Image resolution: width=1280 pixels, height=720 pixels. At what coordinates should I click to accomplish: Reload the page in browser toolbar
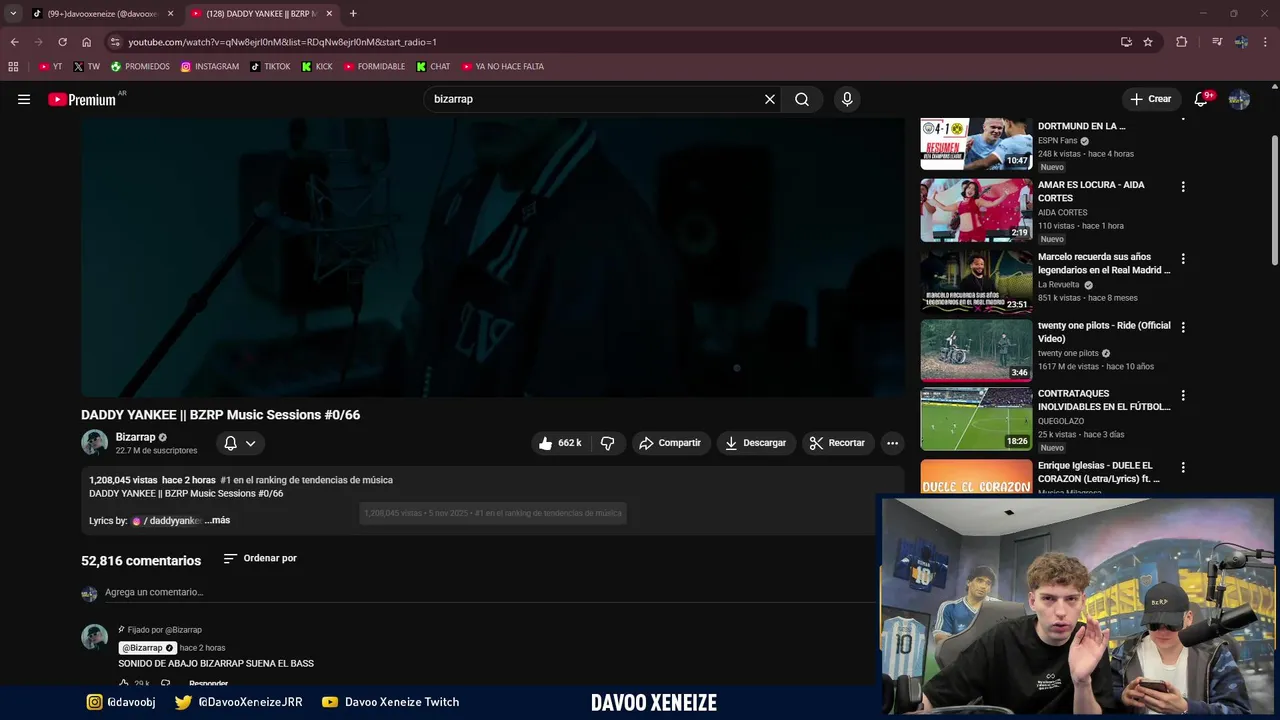point(62,42)
